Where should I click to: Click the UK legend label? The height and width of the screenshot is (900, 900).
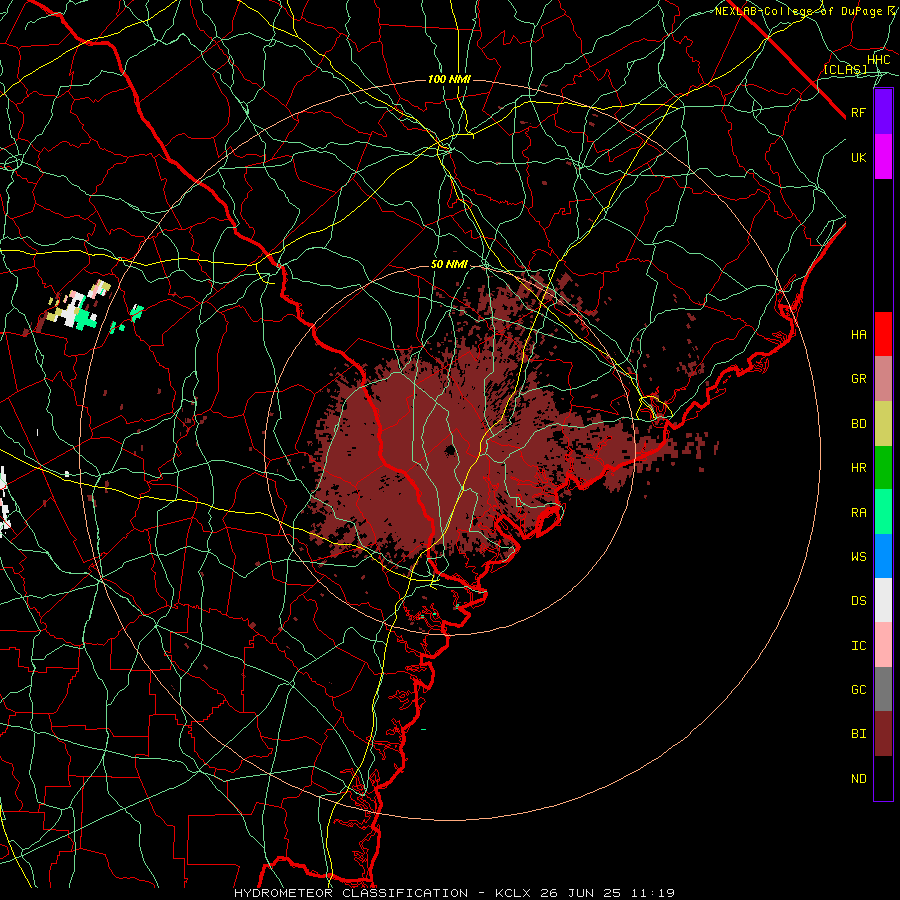pyautogui.click(x=859, y=157)
